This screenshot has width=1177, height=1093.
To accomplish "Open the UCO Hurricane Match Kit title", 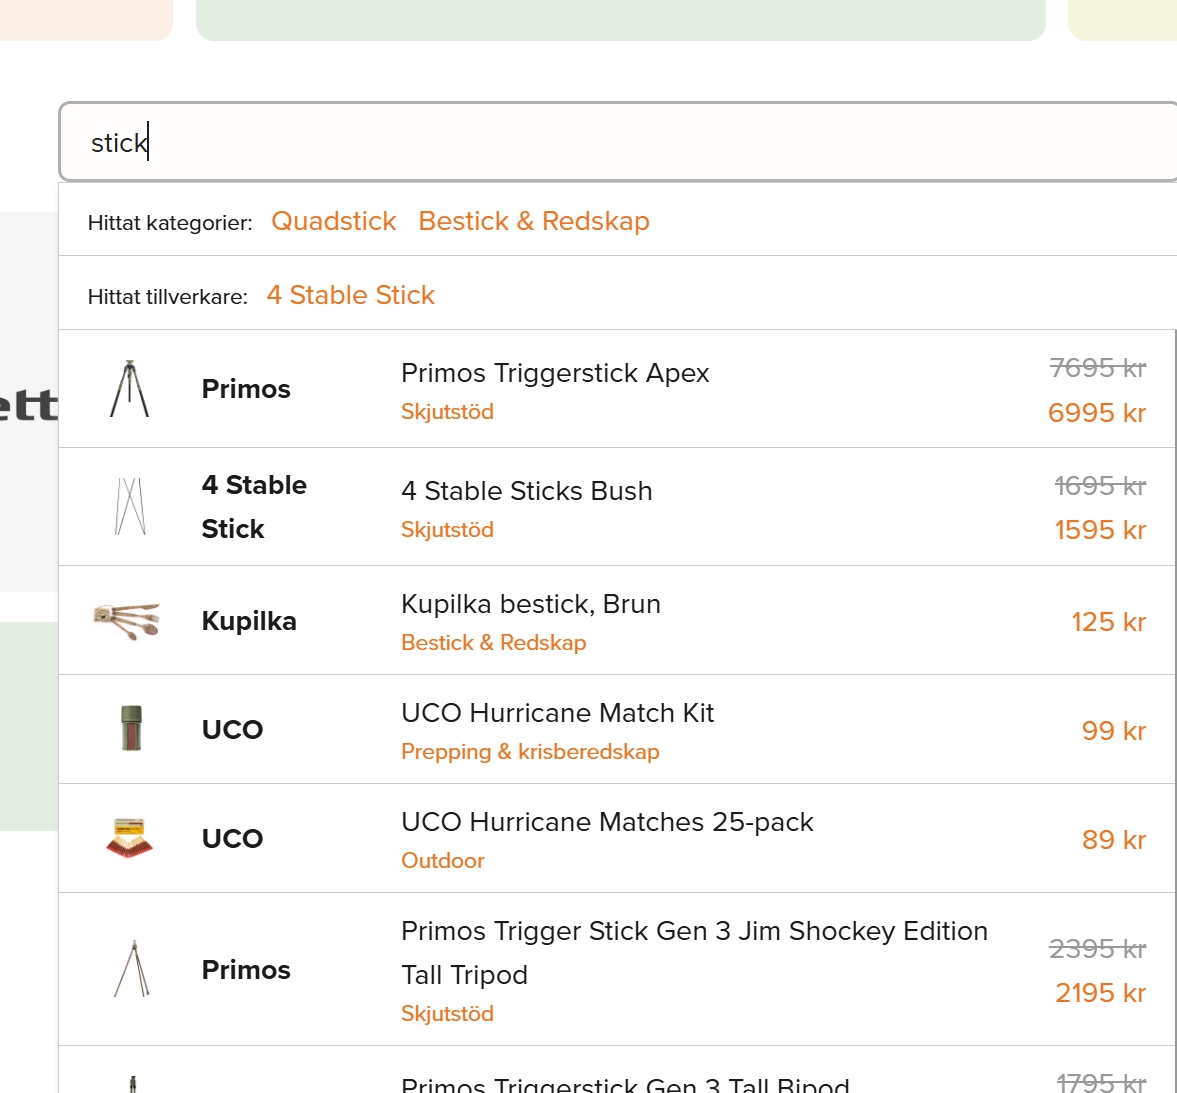I will pos(557,713).
